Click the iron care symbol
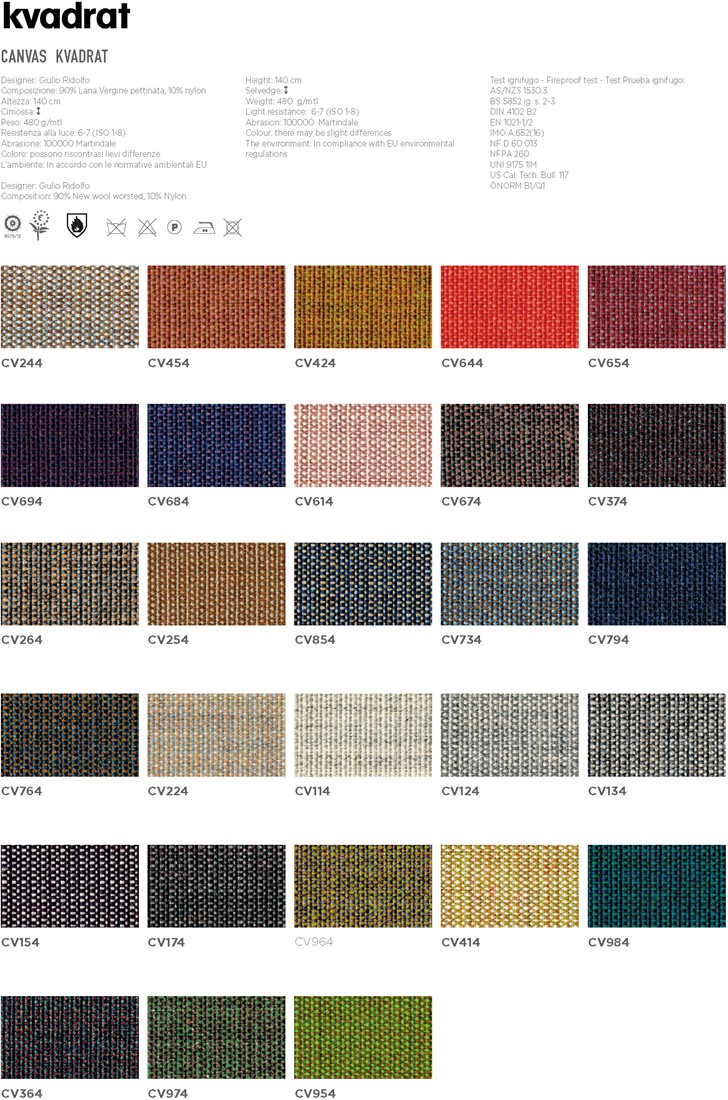The width and height of the screenshot is (728, 1100). [204, 228]
